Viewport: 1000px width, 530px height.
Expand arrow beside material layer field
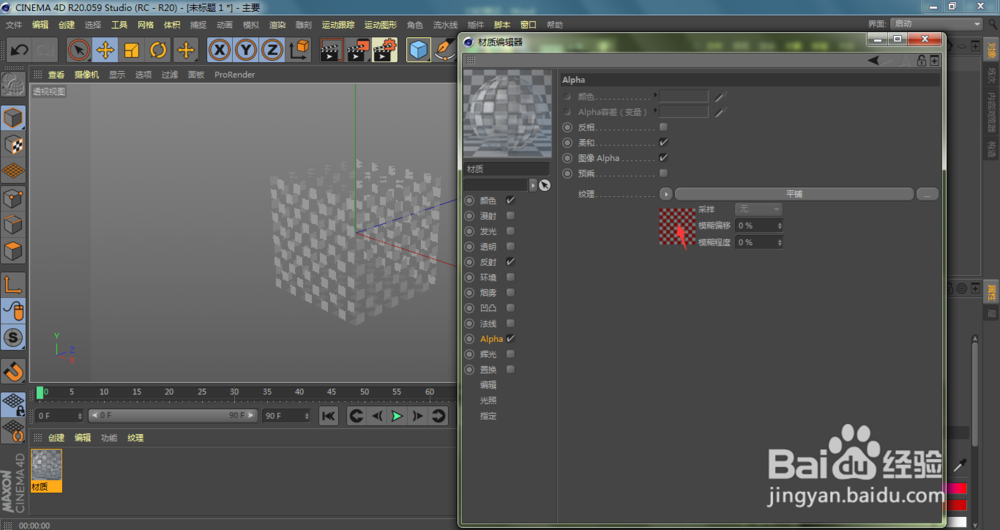coord(533,185)
